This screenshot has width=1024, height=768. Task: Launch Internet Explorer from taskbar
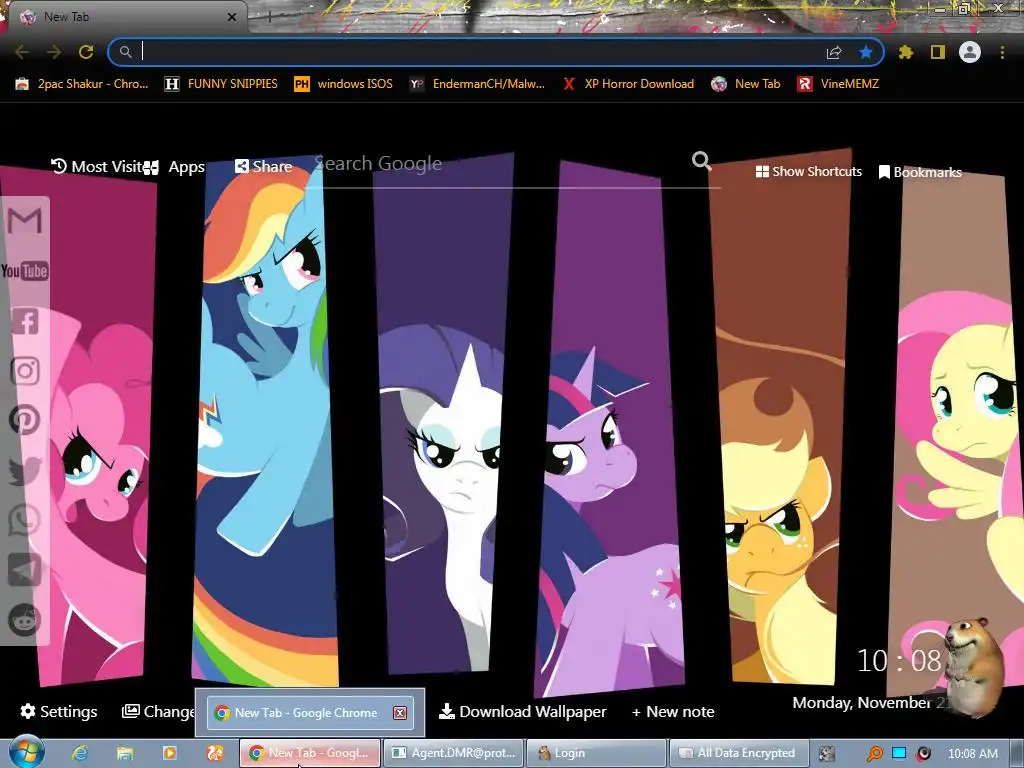tap(80, 753)
